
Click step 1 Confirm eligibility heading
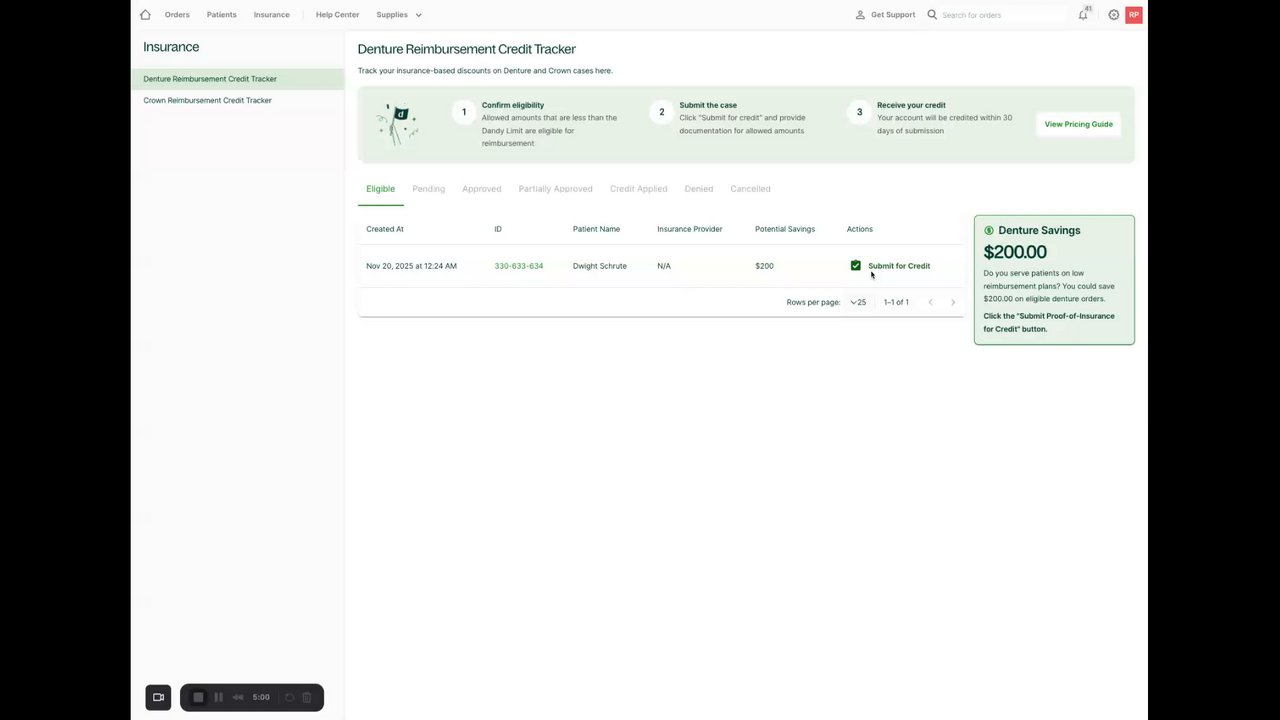[x=513, y=105]
